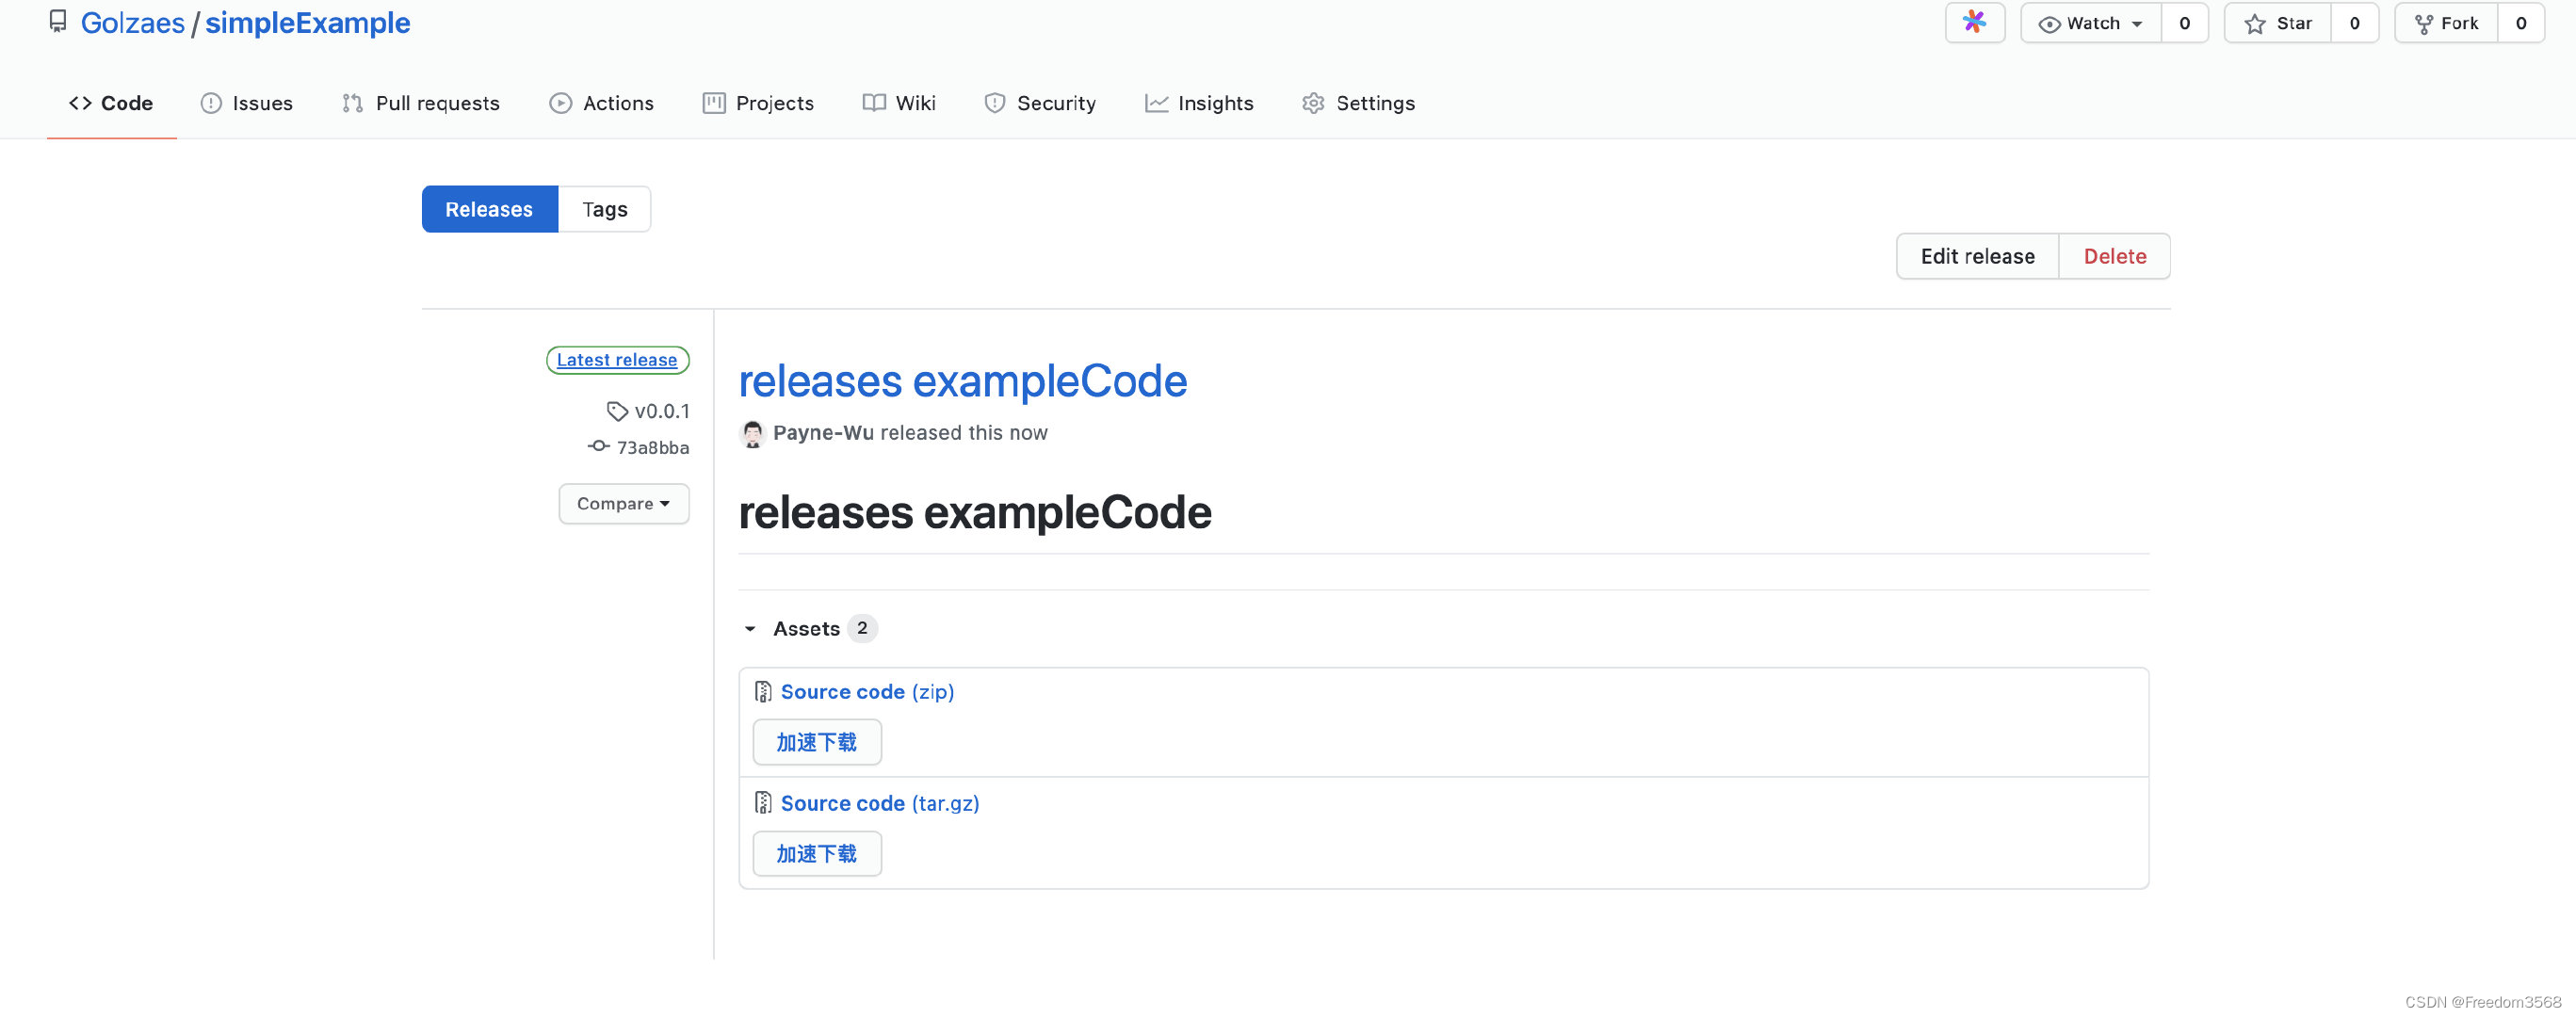Click the colorful extension icon near Watch

(1974, 22)
